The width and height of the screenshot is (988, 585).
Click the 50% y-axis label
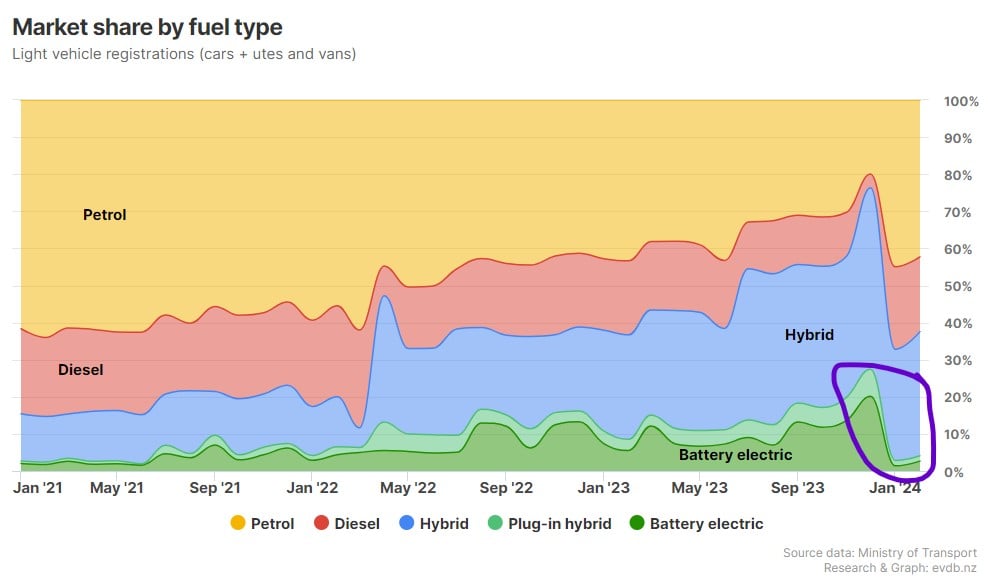(959, 286)
